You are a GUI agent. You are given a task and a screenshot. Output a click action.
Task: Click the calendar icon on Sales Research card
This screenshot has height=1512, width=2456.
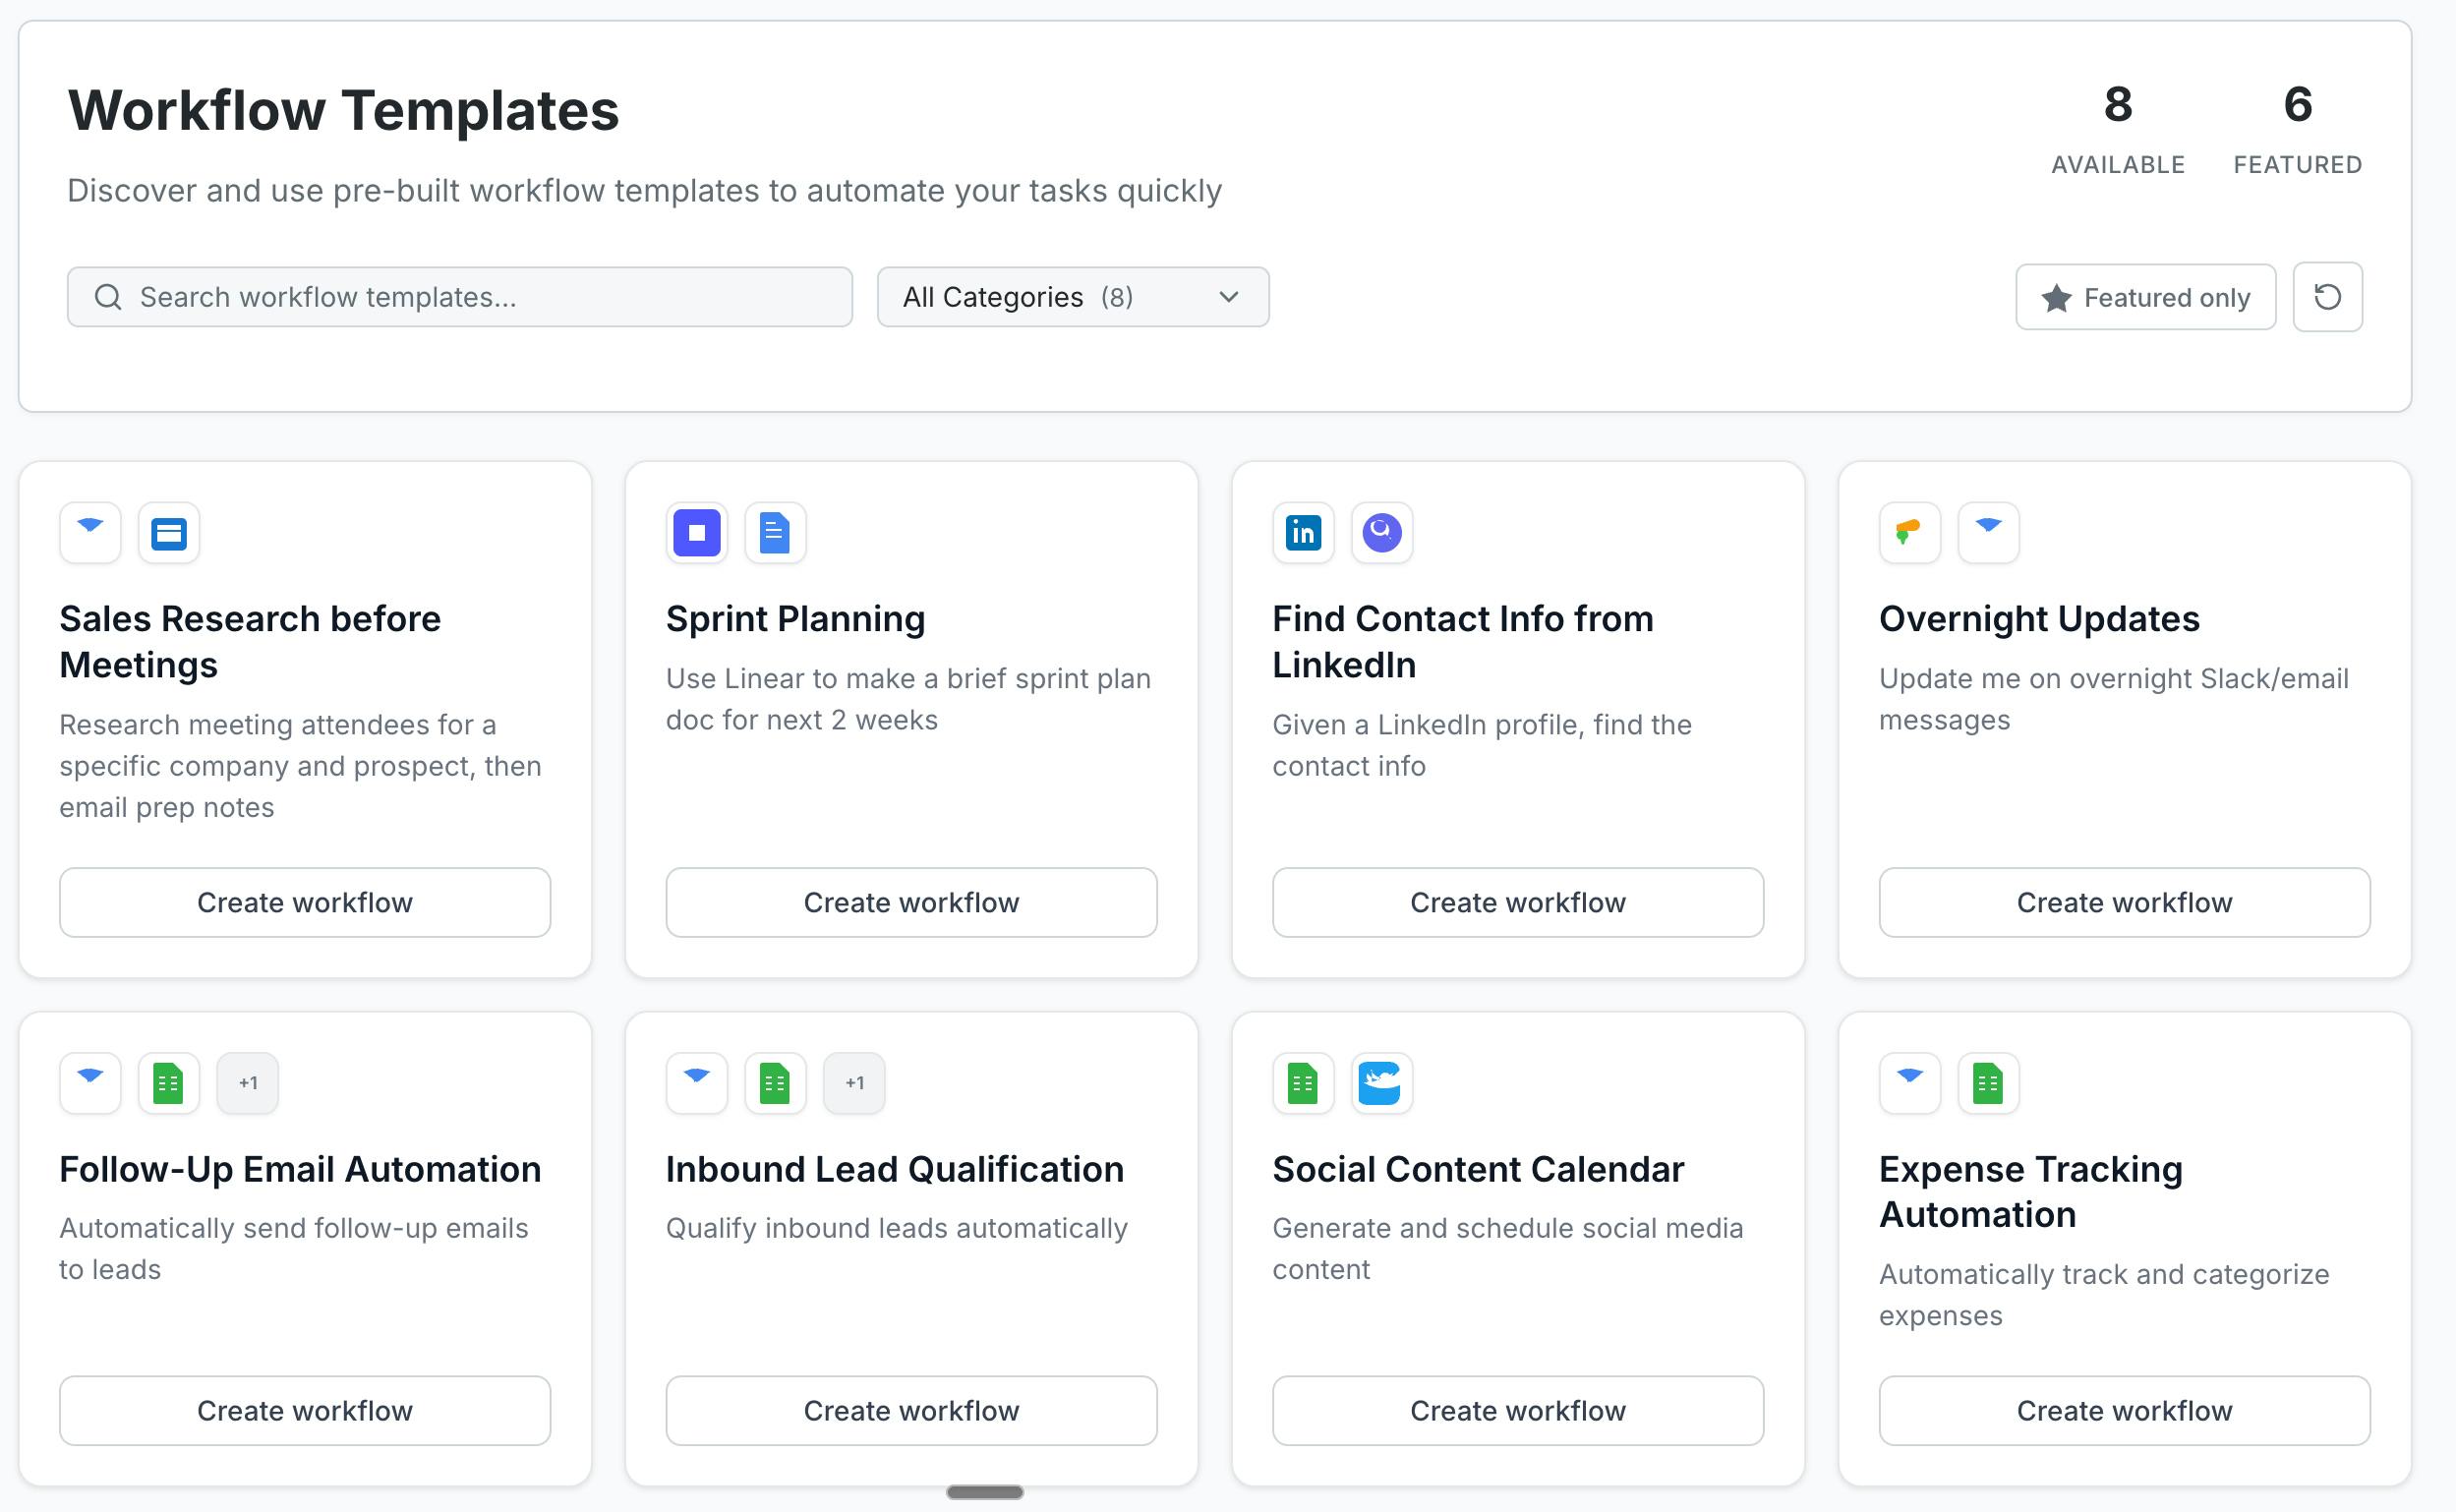pyautogui.click(x=169, y=532)
